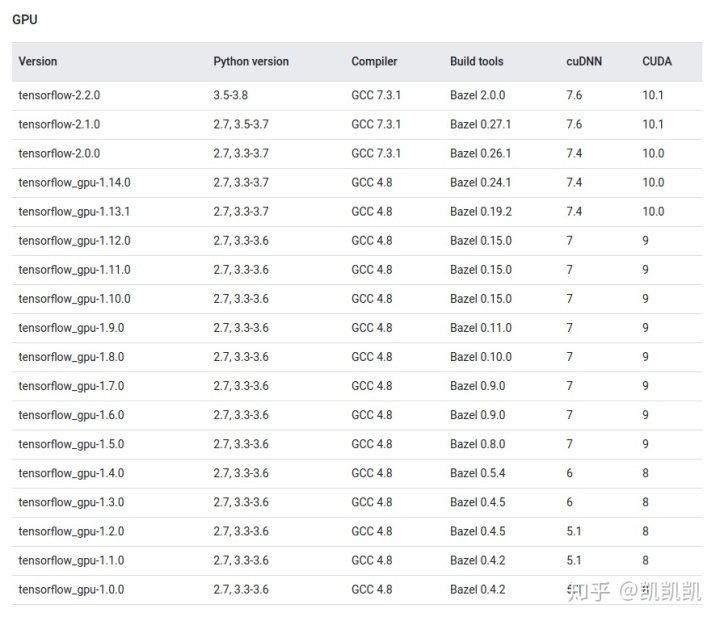Click the Bazel 0.5.4 cell

point(478,473)
